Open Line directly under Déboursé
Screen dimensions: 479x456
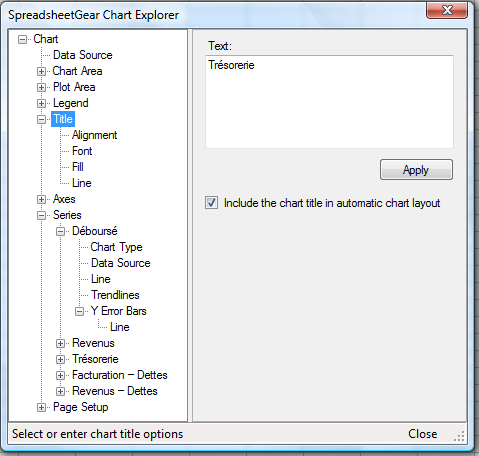[101, 279]
